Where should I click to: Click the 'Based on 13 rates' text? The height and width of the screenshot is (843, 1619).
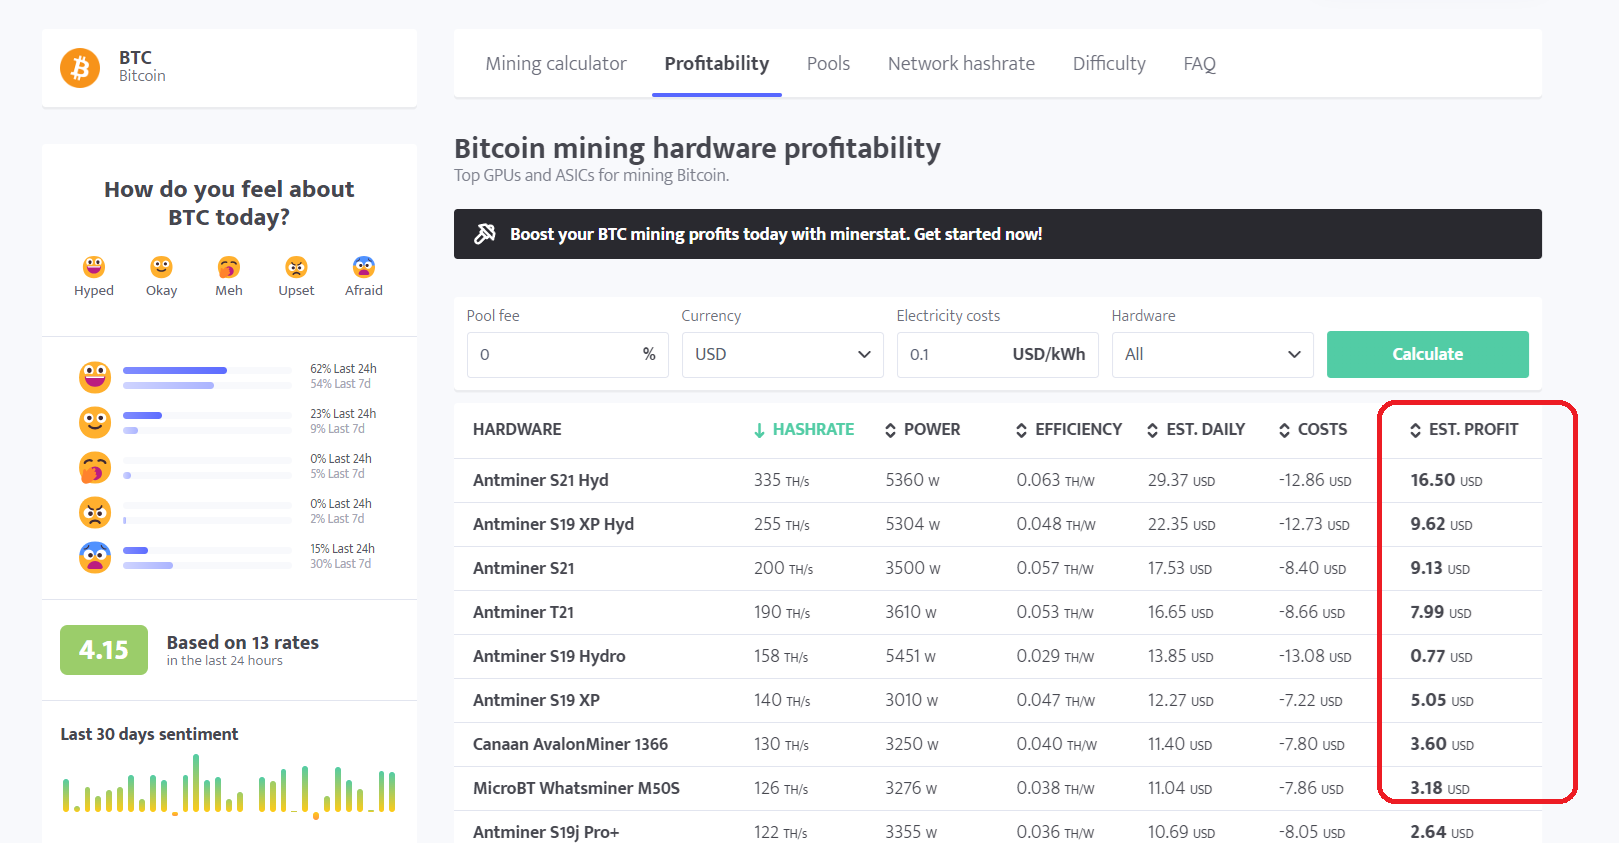(x=242, y=642)
